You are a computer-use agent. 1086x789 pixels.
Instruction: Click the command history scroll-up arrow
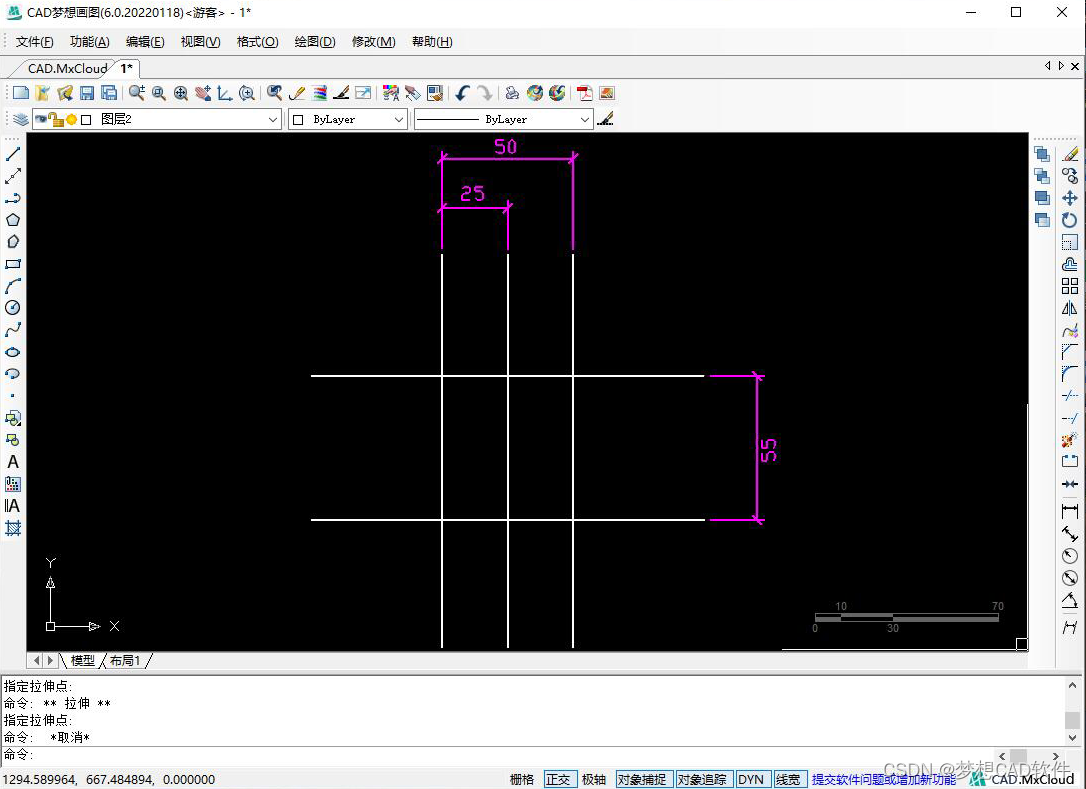click(x=1073, y=686)
